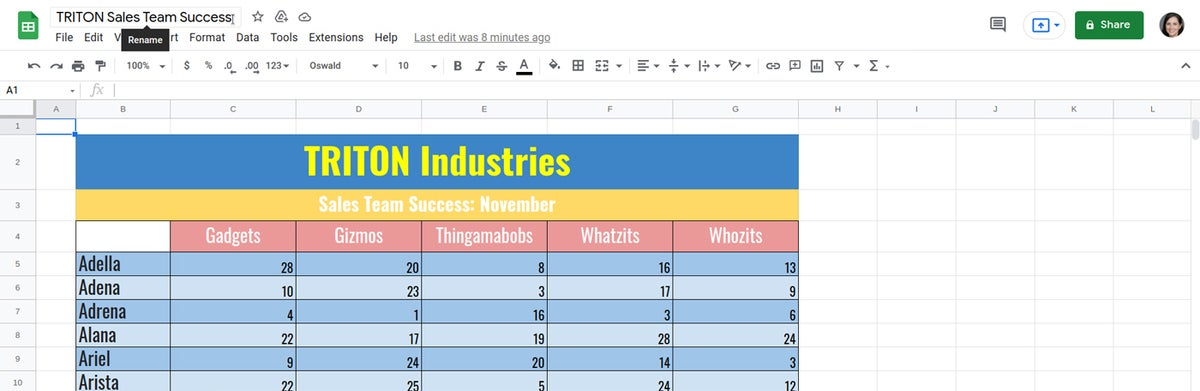Open the fill color bucket picker
Screen dimensions: 1200x391
[554, 66]
